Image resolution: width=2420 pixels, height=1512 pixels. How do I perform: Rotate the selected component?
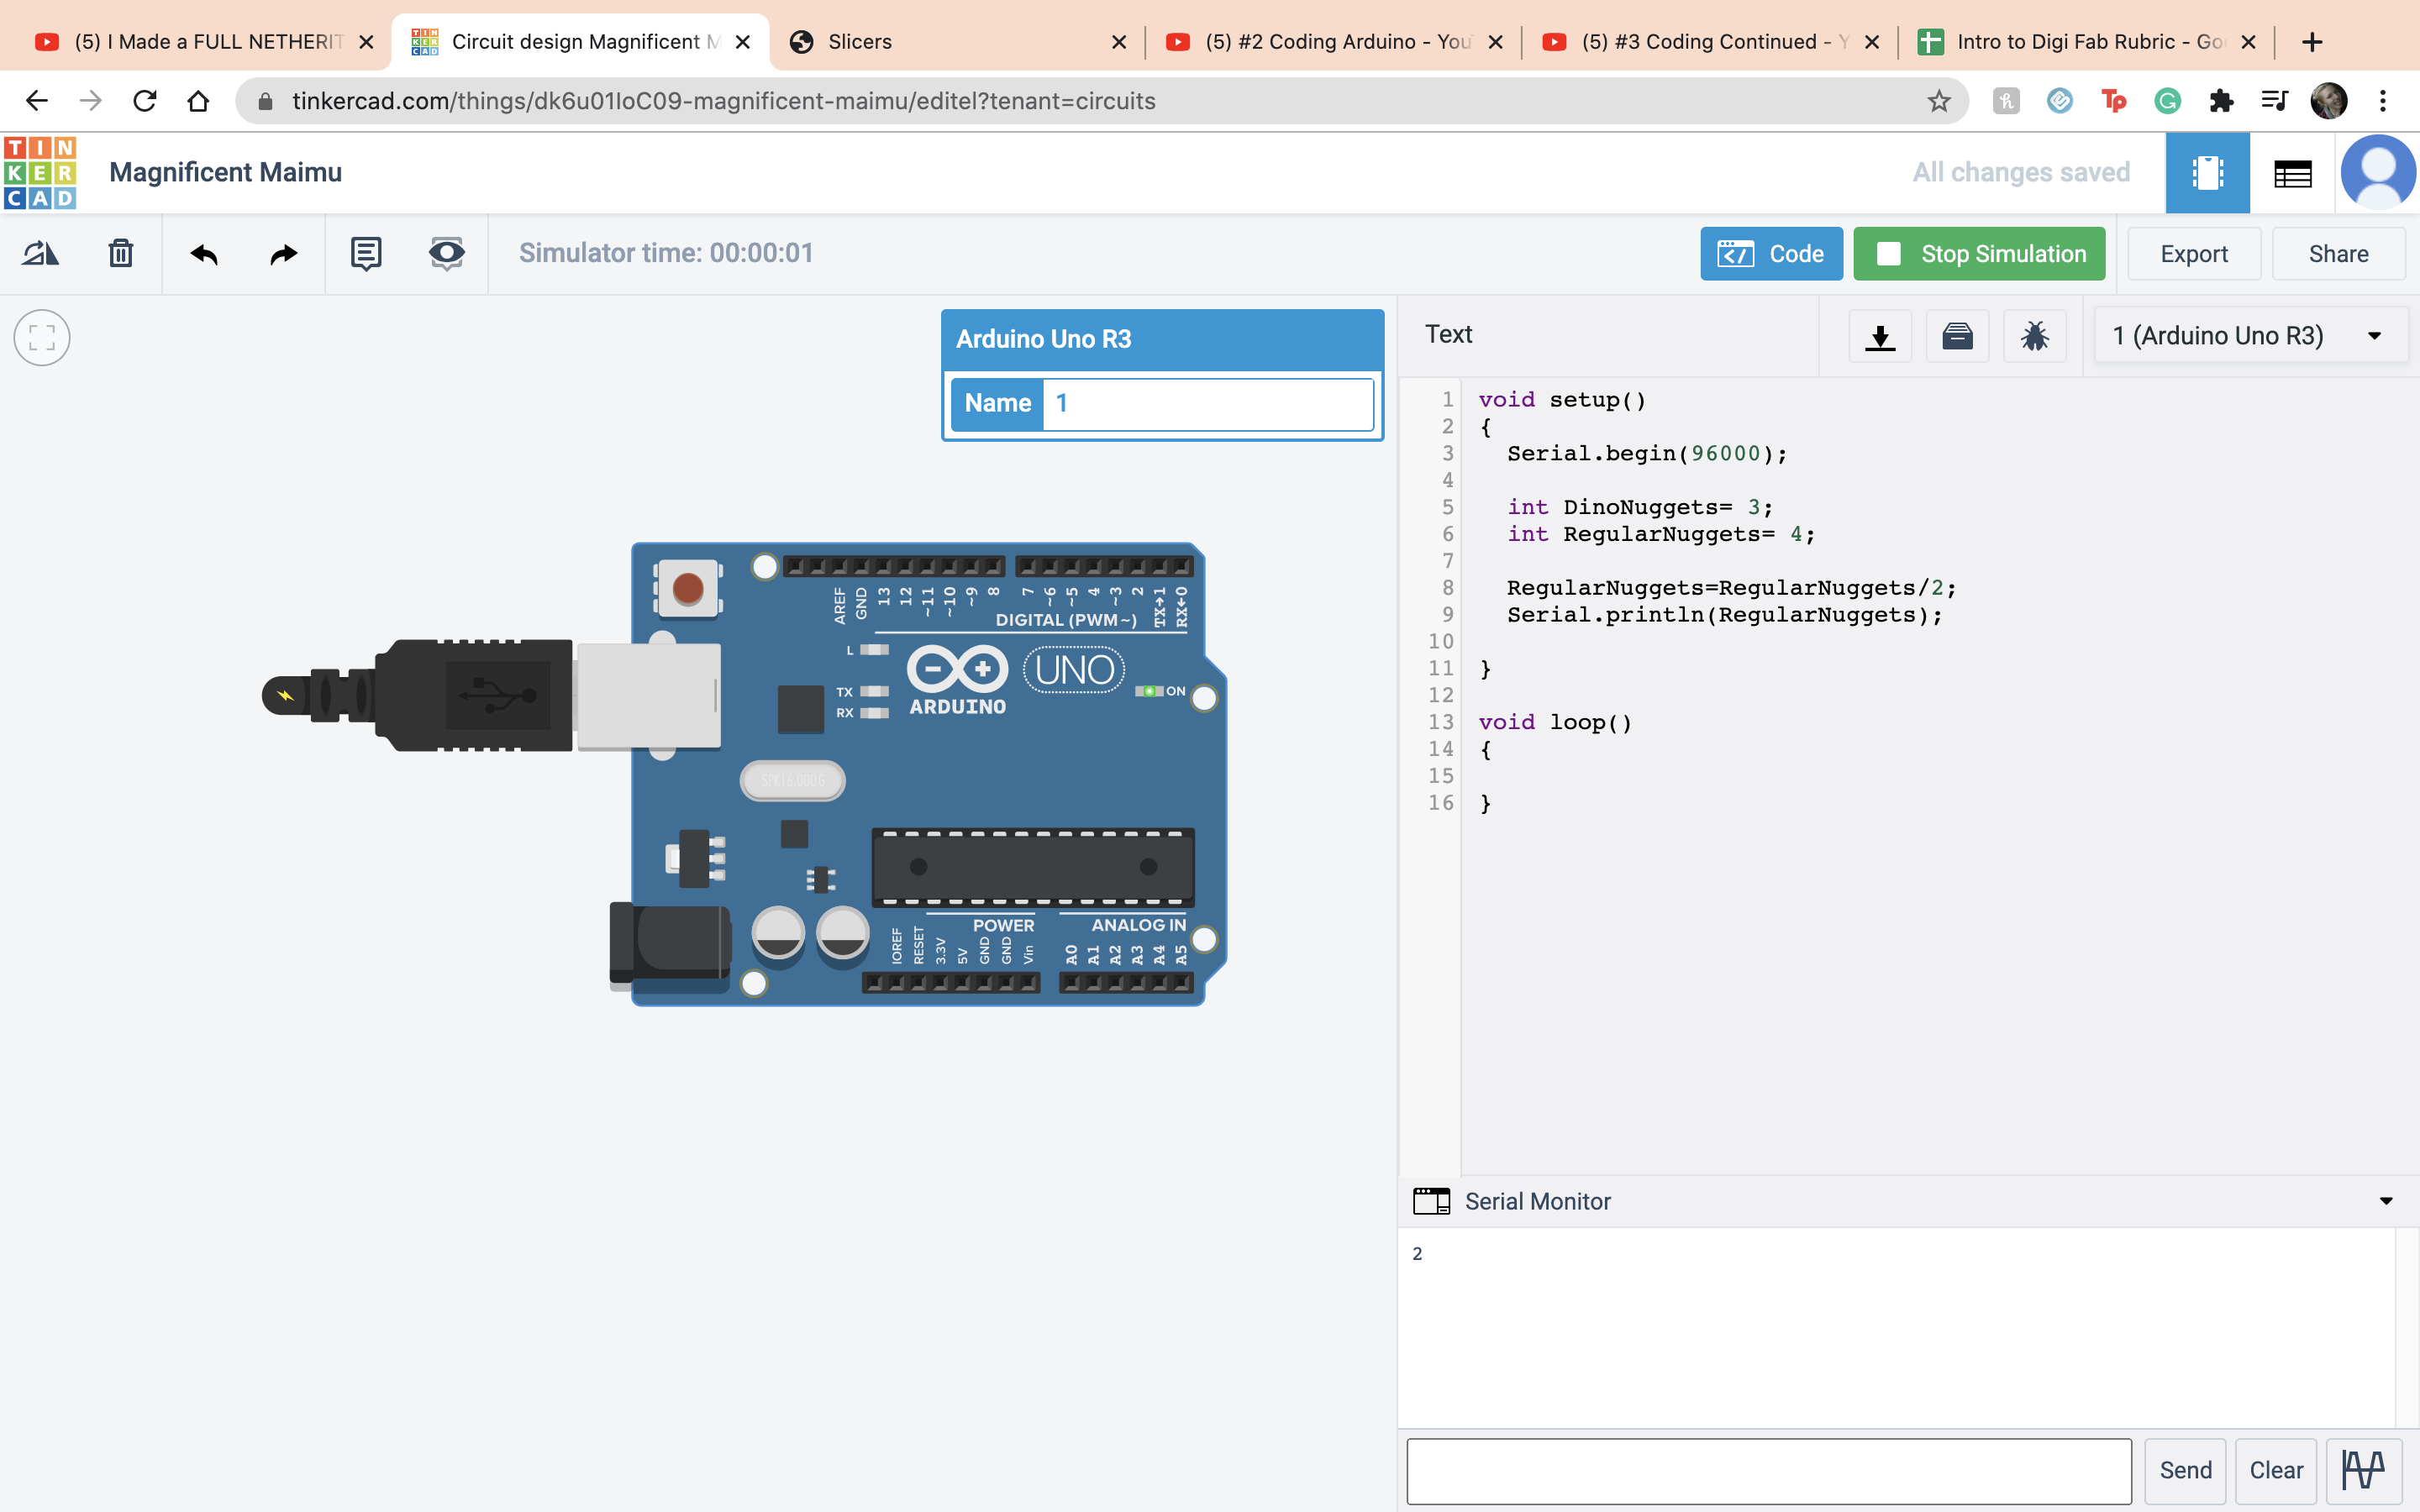41,254
